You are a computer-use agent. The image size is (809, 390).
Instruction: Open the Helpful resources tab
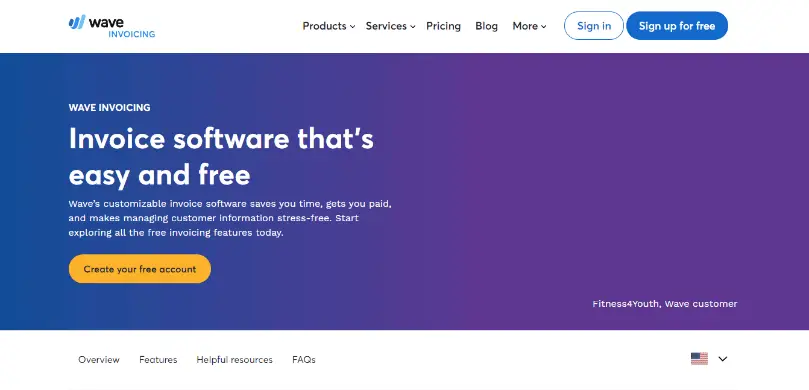click(x=234, y=360)
